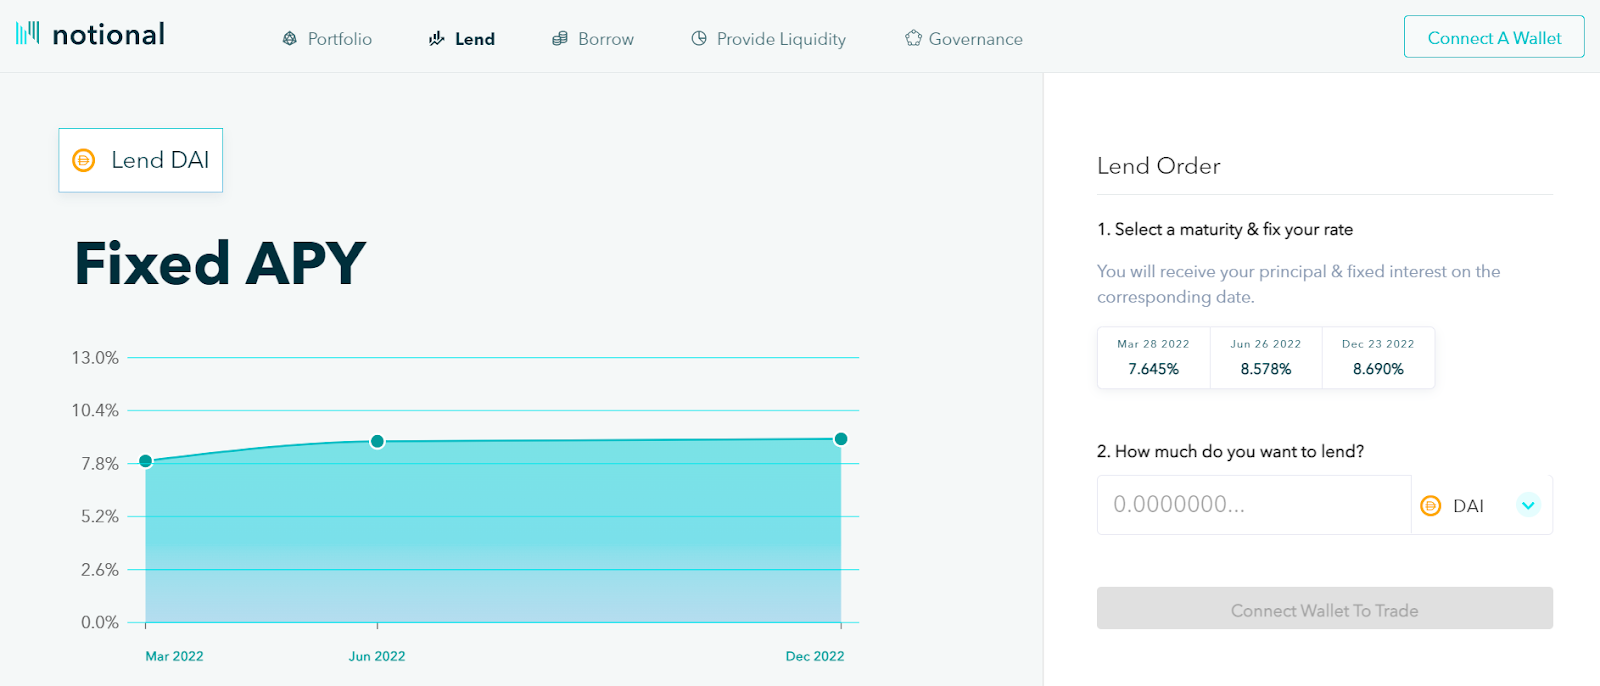Screen dimensions: 1600x686
Task: Open the Borrow tab
Action: click(593, 38)
